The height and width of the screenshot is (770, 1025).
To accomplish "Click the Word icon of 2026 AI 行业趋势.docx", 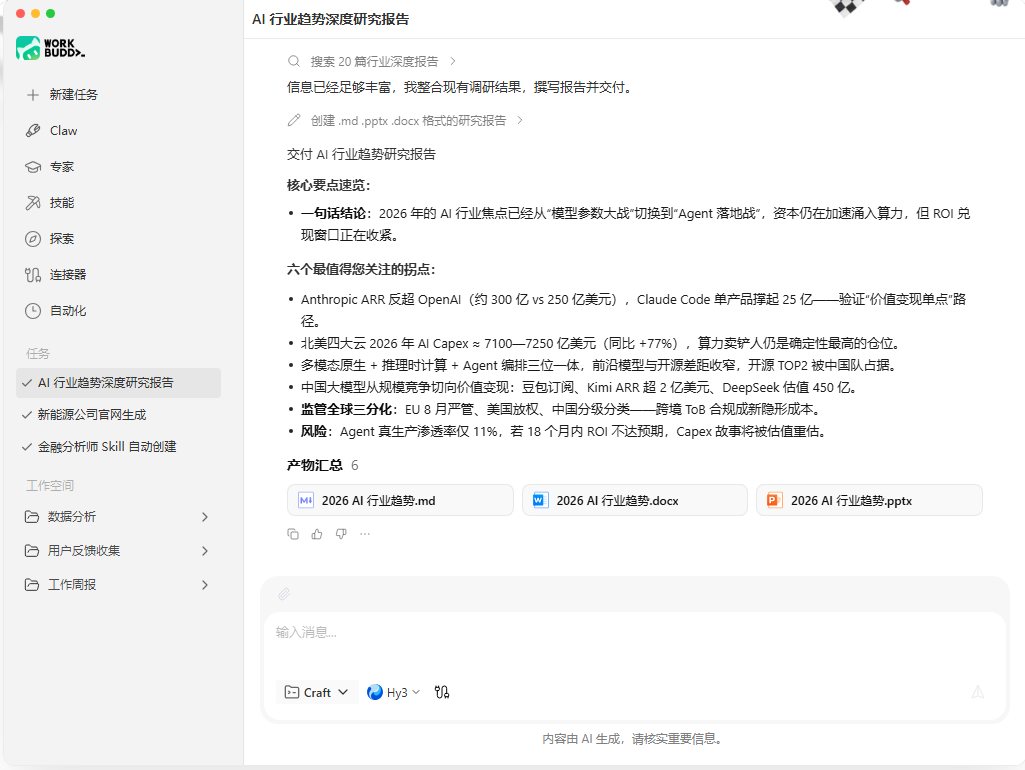I will (540, 500).
